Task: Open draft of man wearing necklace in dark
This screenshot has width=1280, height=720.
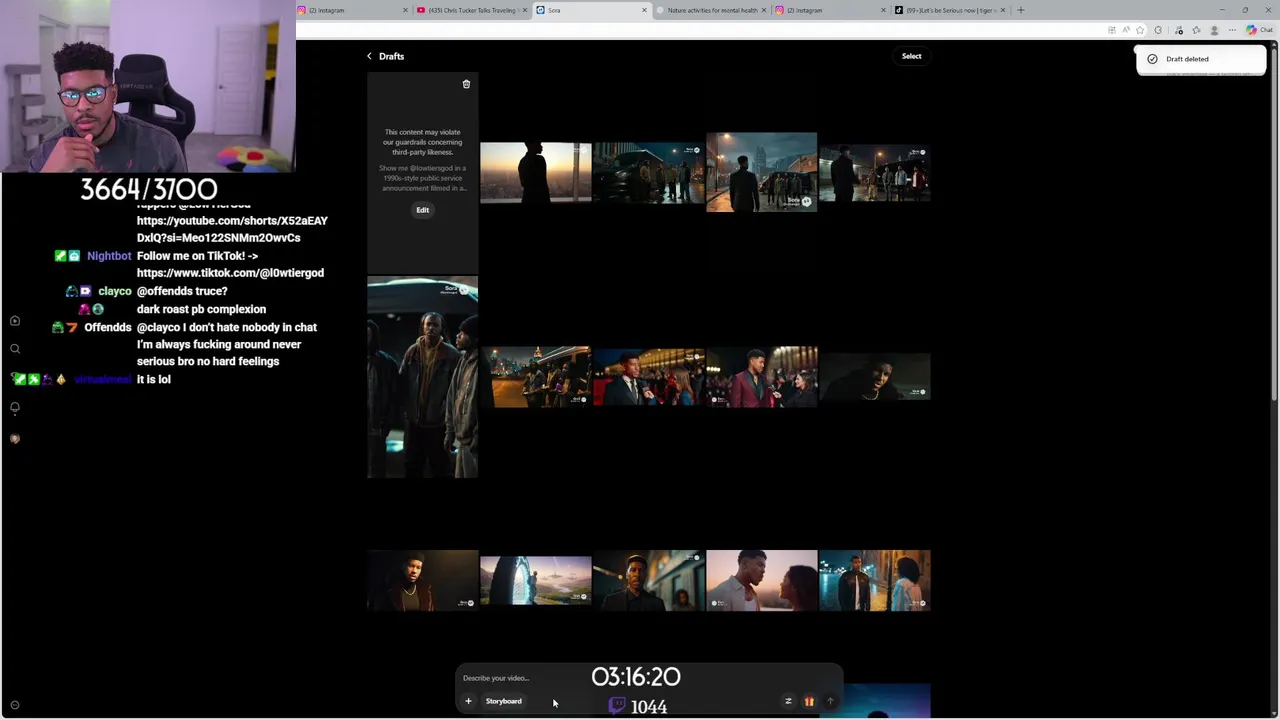Action: click(x=422, y=580)
